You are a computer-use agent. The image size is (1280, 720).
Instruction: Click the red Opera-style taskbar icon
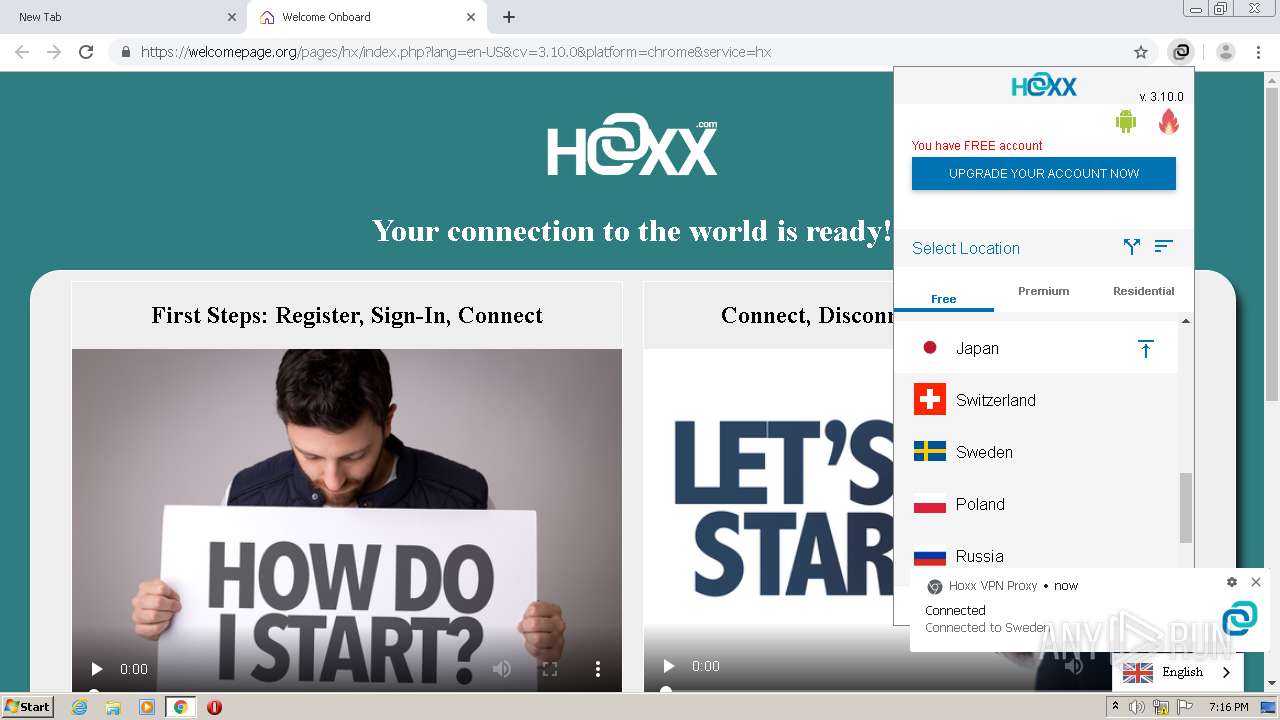(x=214, y=707)
